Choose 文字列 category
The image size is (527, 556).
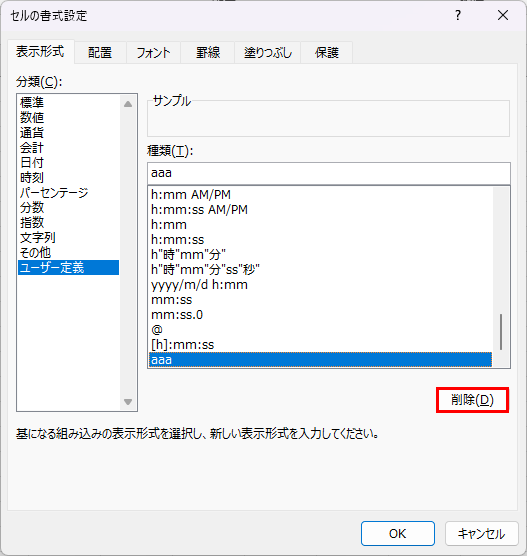68,237
